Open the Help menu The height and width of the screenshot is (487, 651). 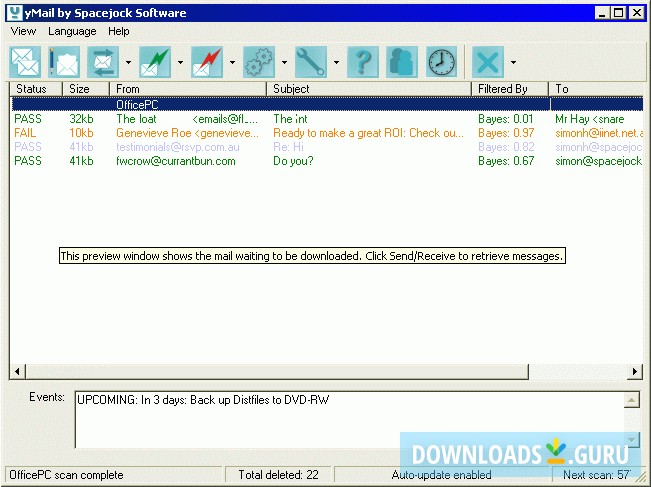tap(119, 31)
